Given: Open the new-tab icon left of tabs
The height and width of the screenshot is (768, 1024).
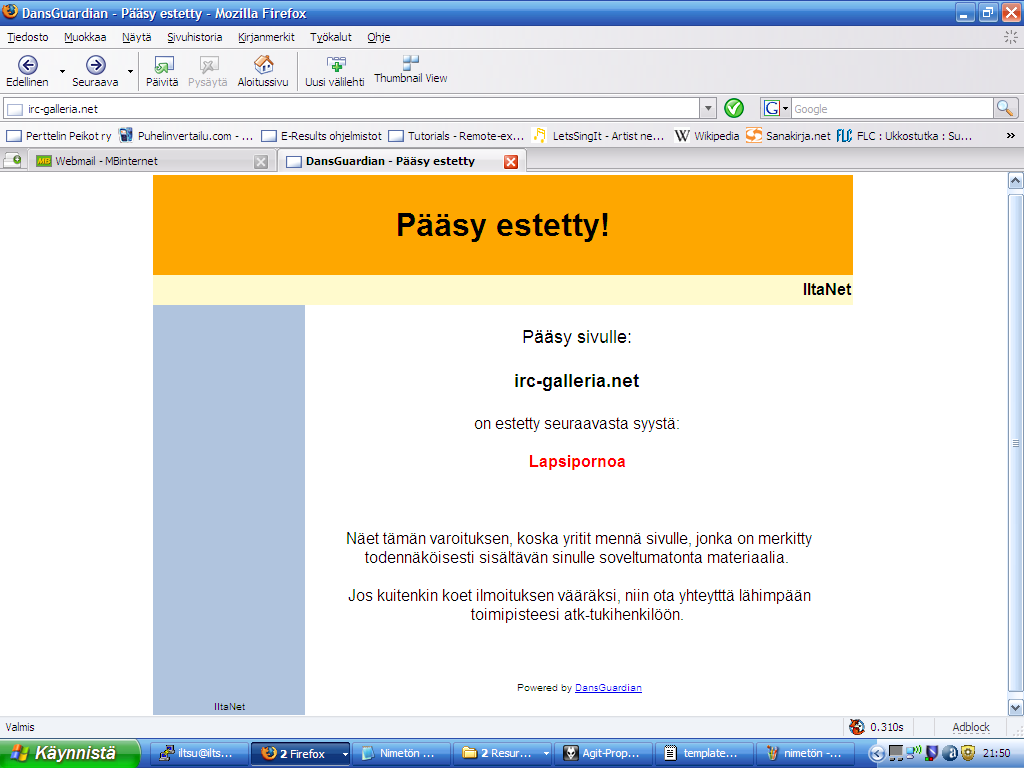Looking at the screenshot, I should (12, 160).
